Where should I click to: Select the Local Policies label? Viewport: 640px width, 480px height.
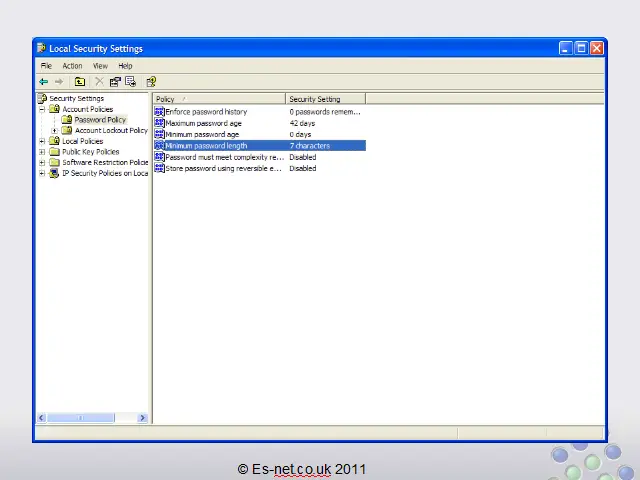(82, 141)
